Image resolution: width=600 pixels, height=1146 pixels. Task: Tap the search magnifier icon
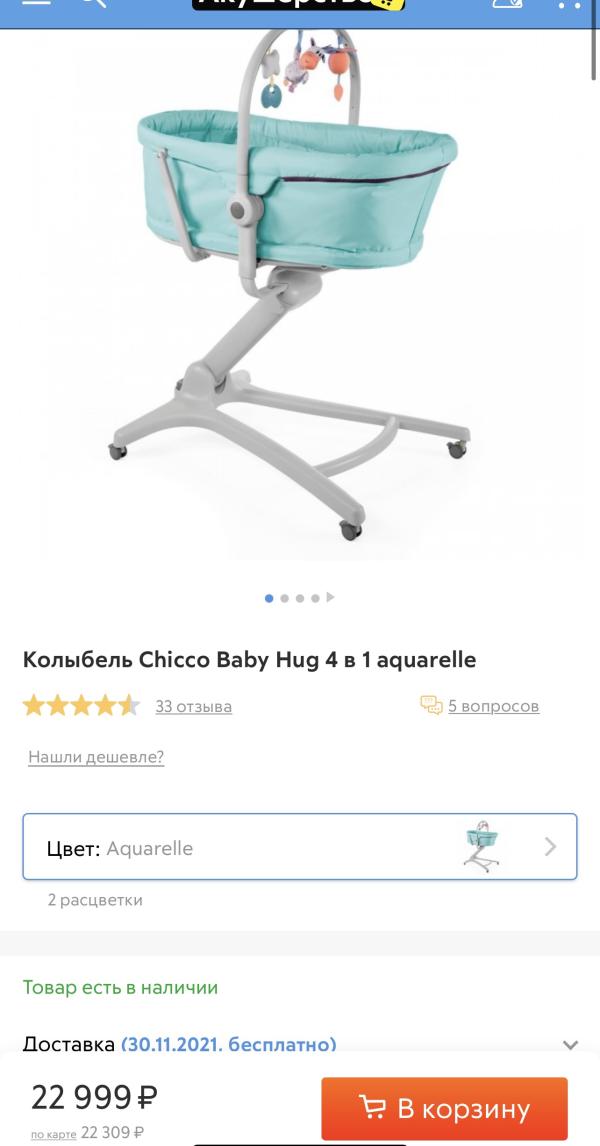point(93,3)
